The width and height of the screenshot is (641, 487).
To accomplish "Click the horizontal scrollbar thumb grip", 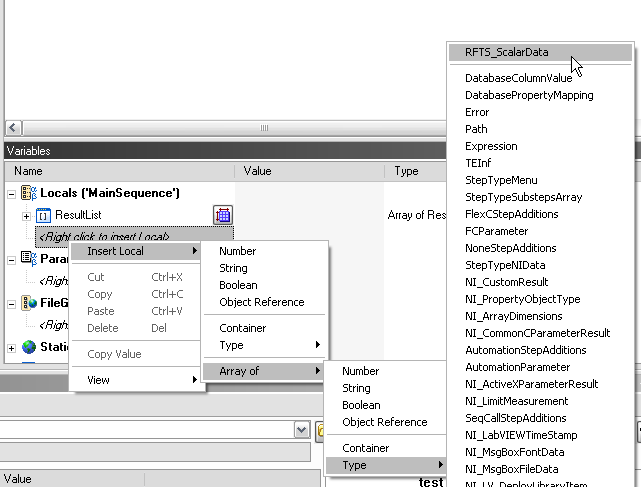I will click(264, 128).
